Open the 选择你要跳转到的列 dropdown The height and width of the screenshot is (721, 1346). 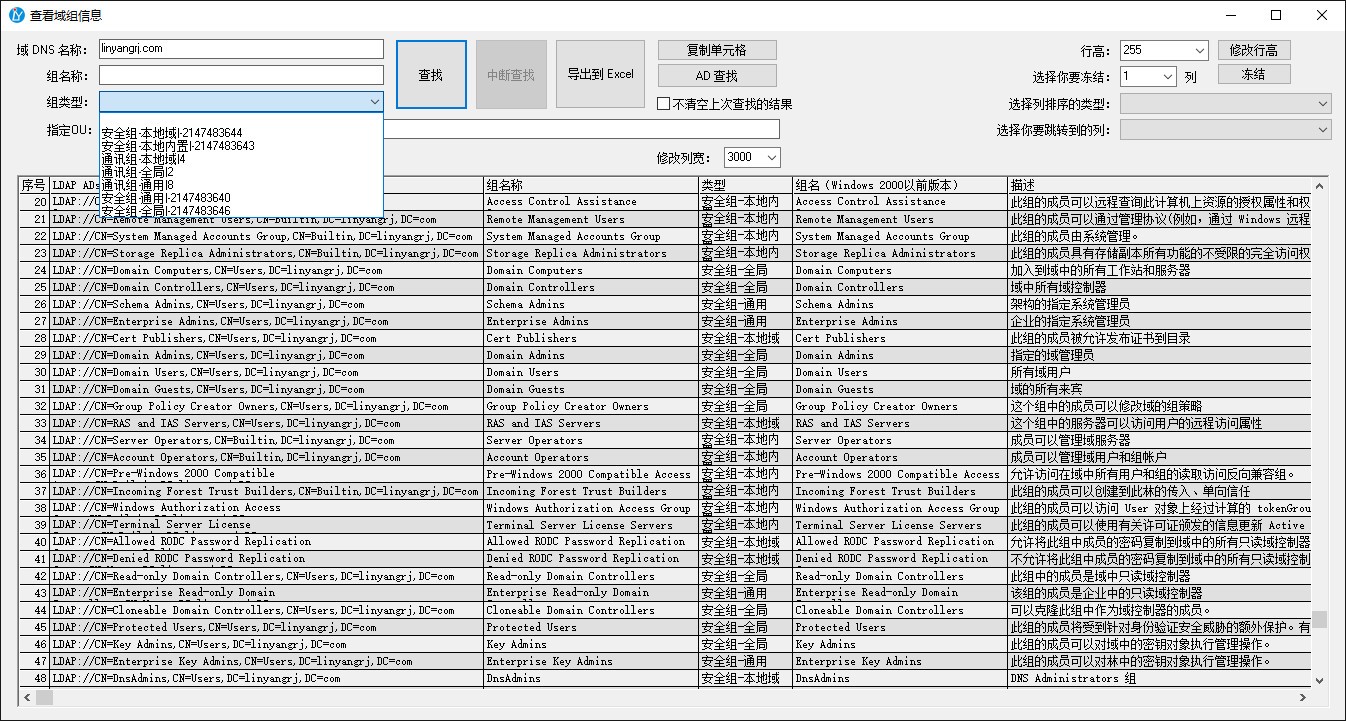point(1225,130)
